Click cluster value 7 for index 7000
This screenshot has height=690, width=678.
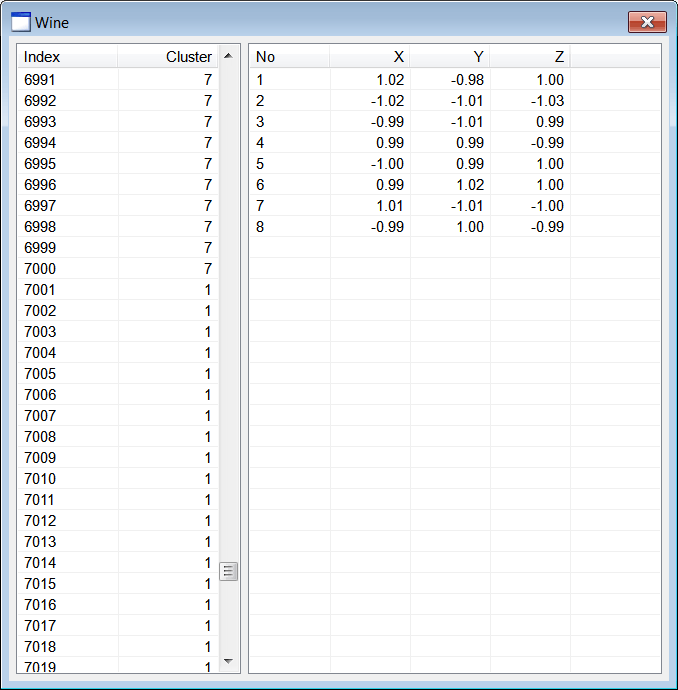[x=208, y=268]
